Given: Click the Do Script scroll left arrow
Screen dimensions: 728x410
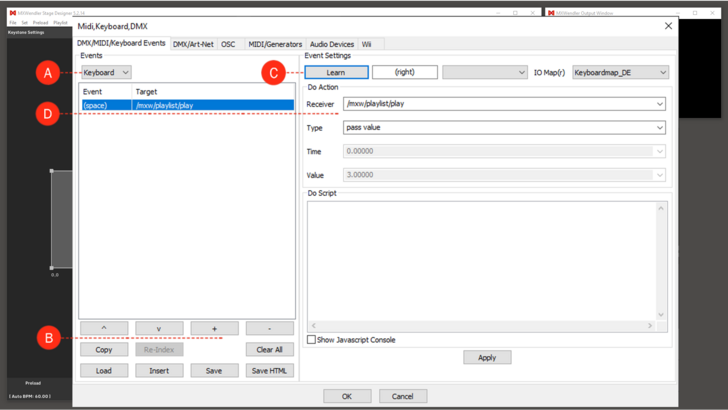Looking at the screenshot, I should coord(314,326).
